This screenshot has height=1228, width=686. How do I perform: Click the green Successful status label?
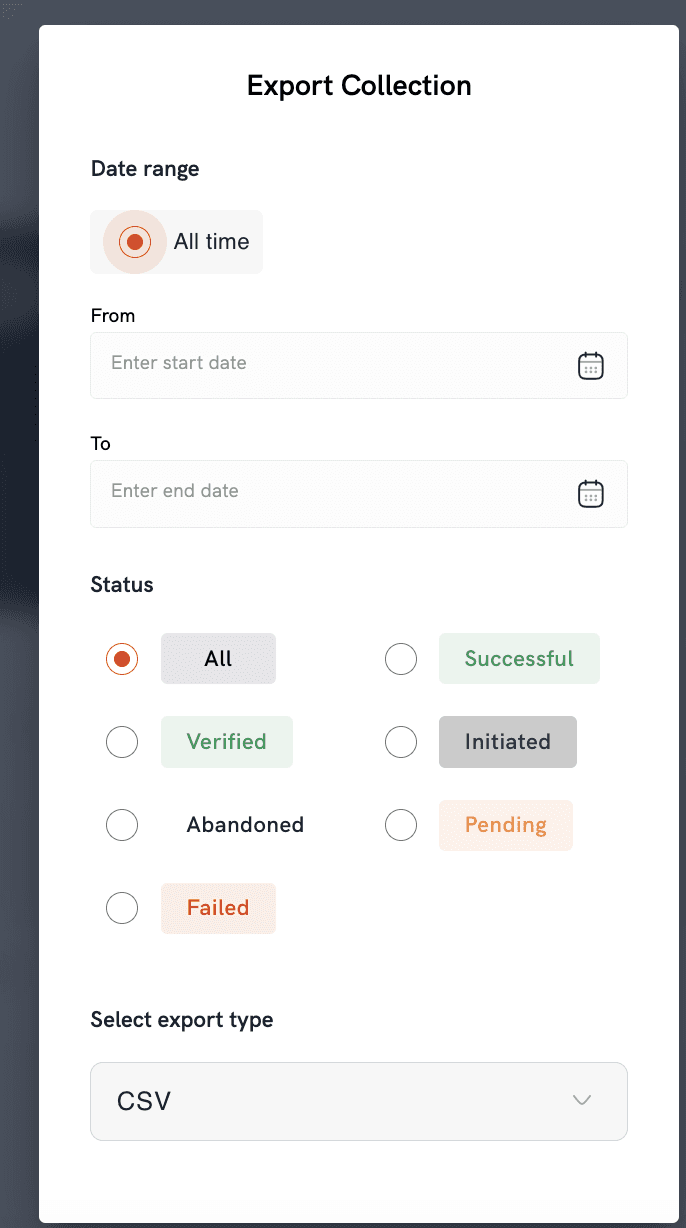(x=519, y=659)
